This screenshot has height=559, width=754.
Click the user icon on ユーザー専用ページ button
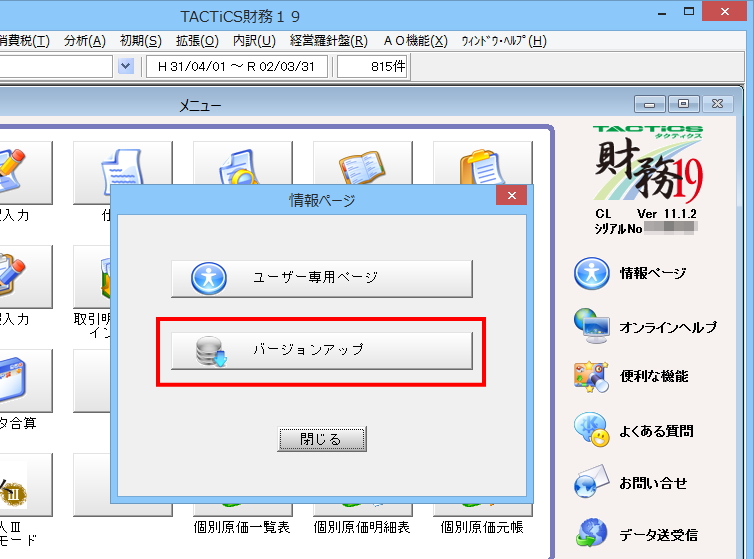209,279
